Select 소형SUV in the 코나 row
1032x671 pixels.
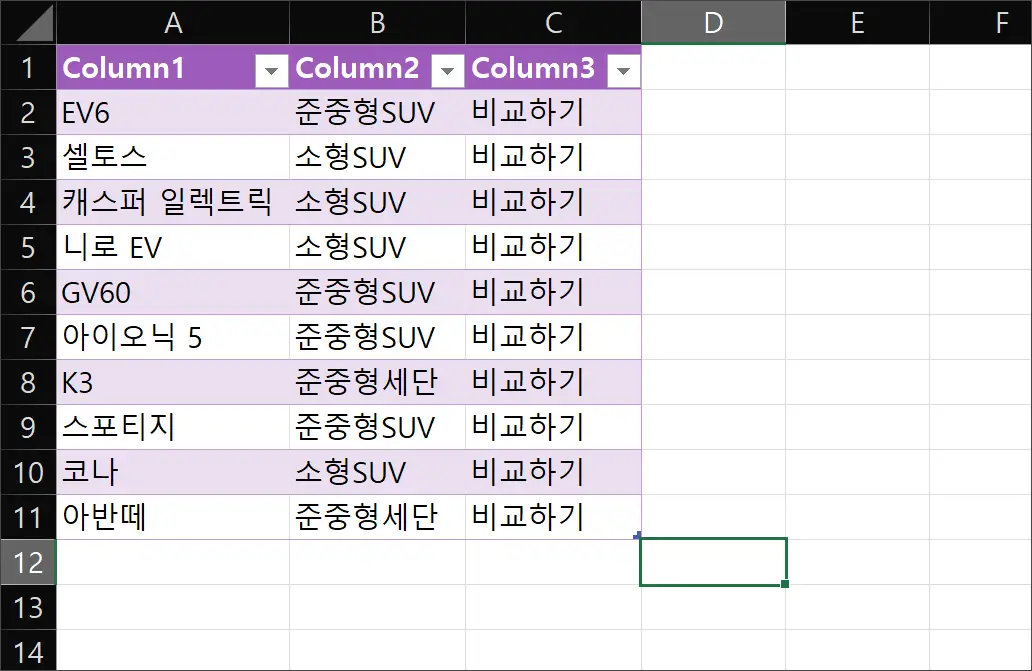click(377, 472)
